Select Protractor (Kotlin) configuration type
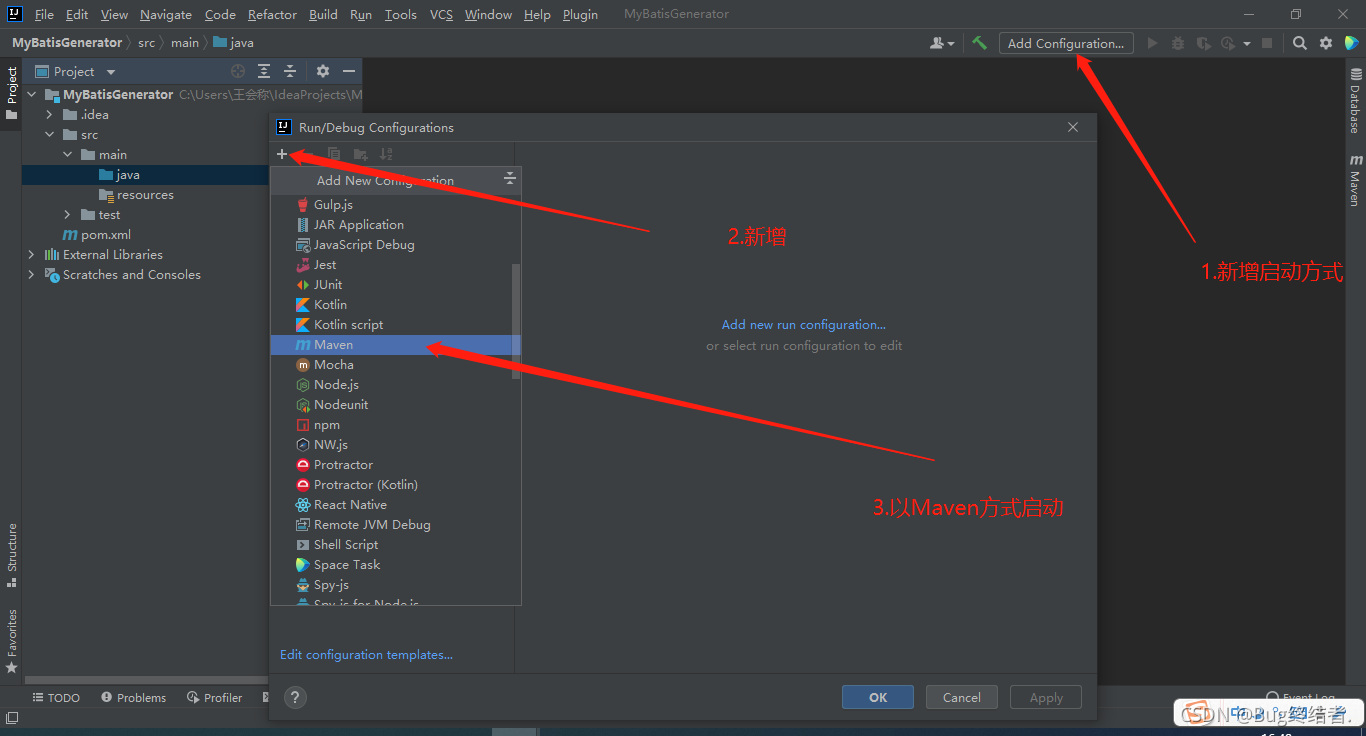Viewport: 1366px width, 736px height. pyautogui.click(x=396, y=485)
